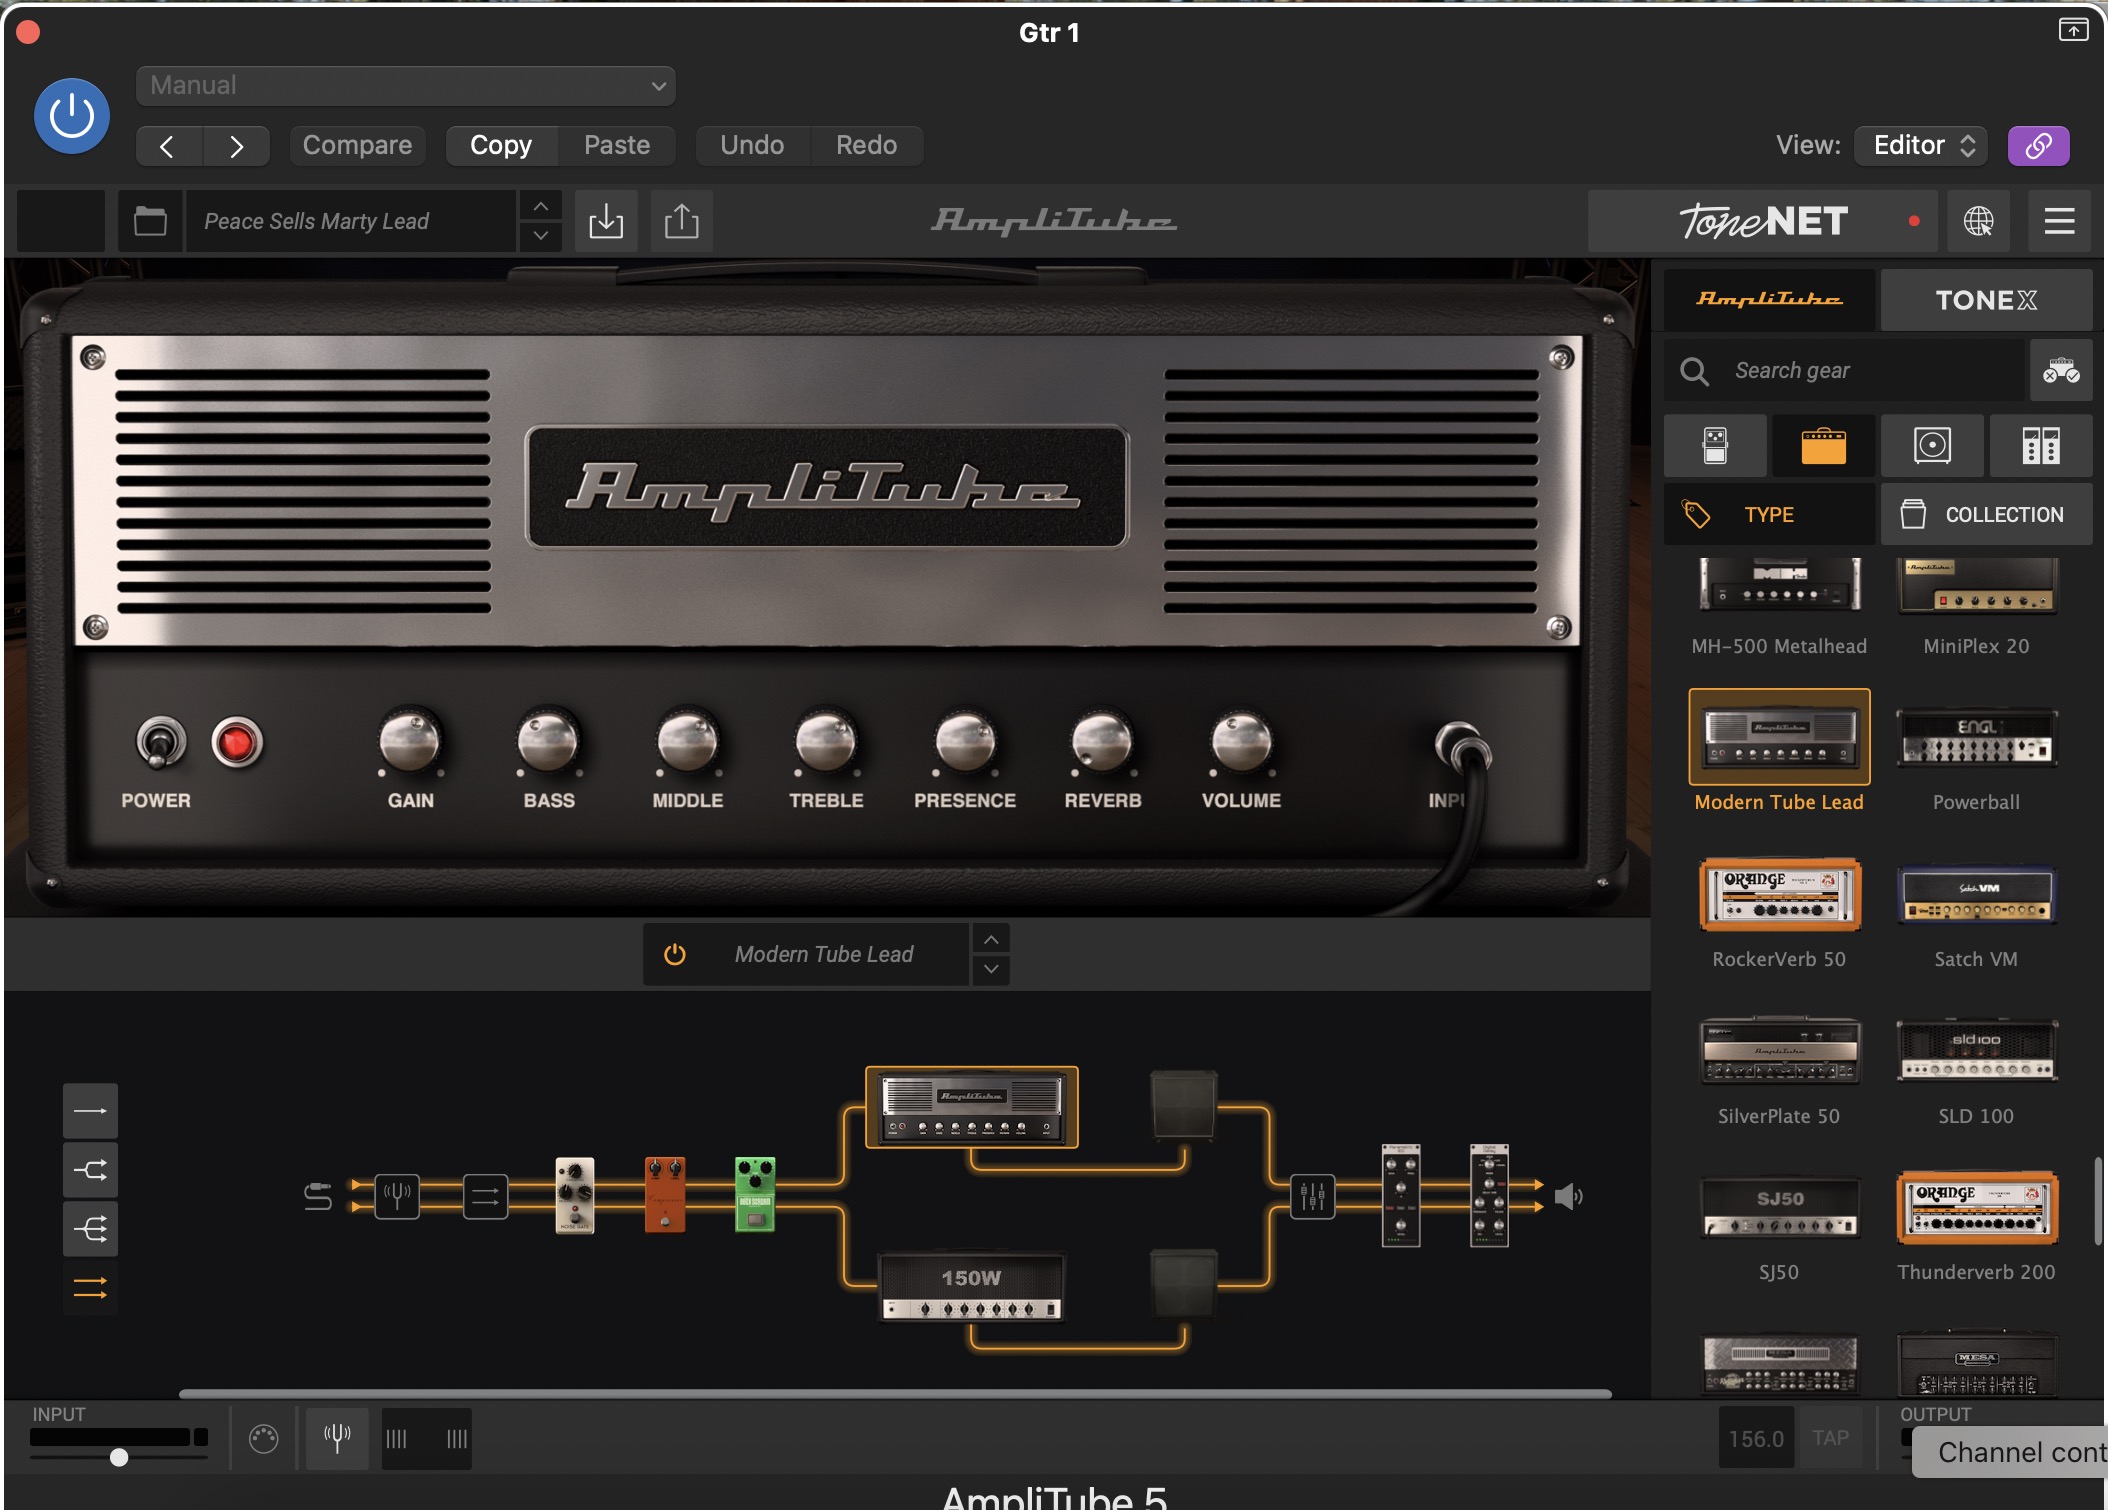Viewport: 2108px width, 1510px height.
Task: Open ToneNET panel
Action: coord(1763,221)
